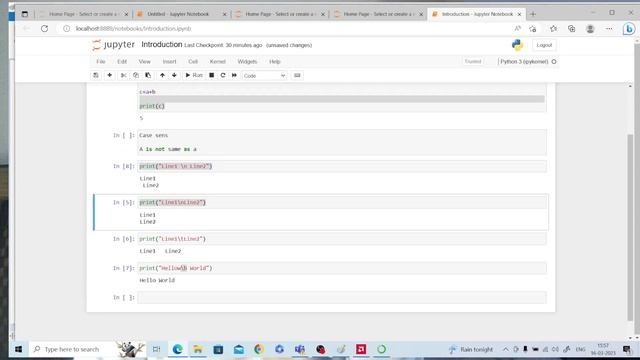640x360 pixels.
Task: Open browser settings and more menu
Action: 609,29
